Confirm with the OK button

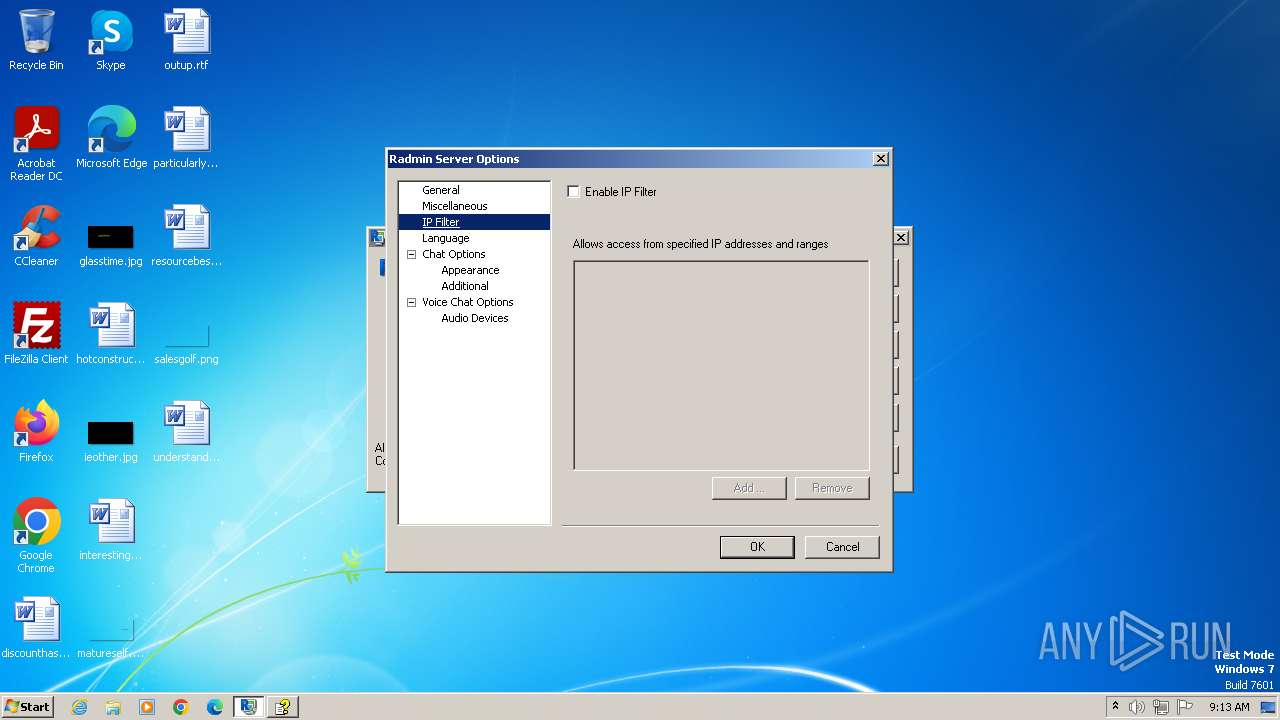tap(757, 547)
